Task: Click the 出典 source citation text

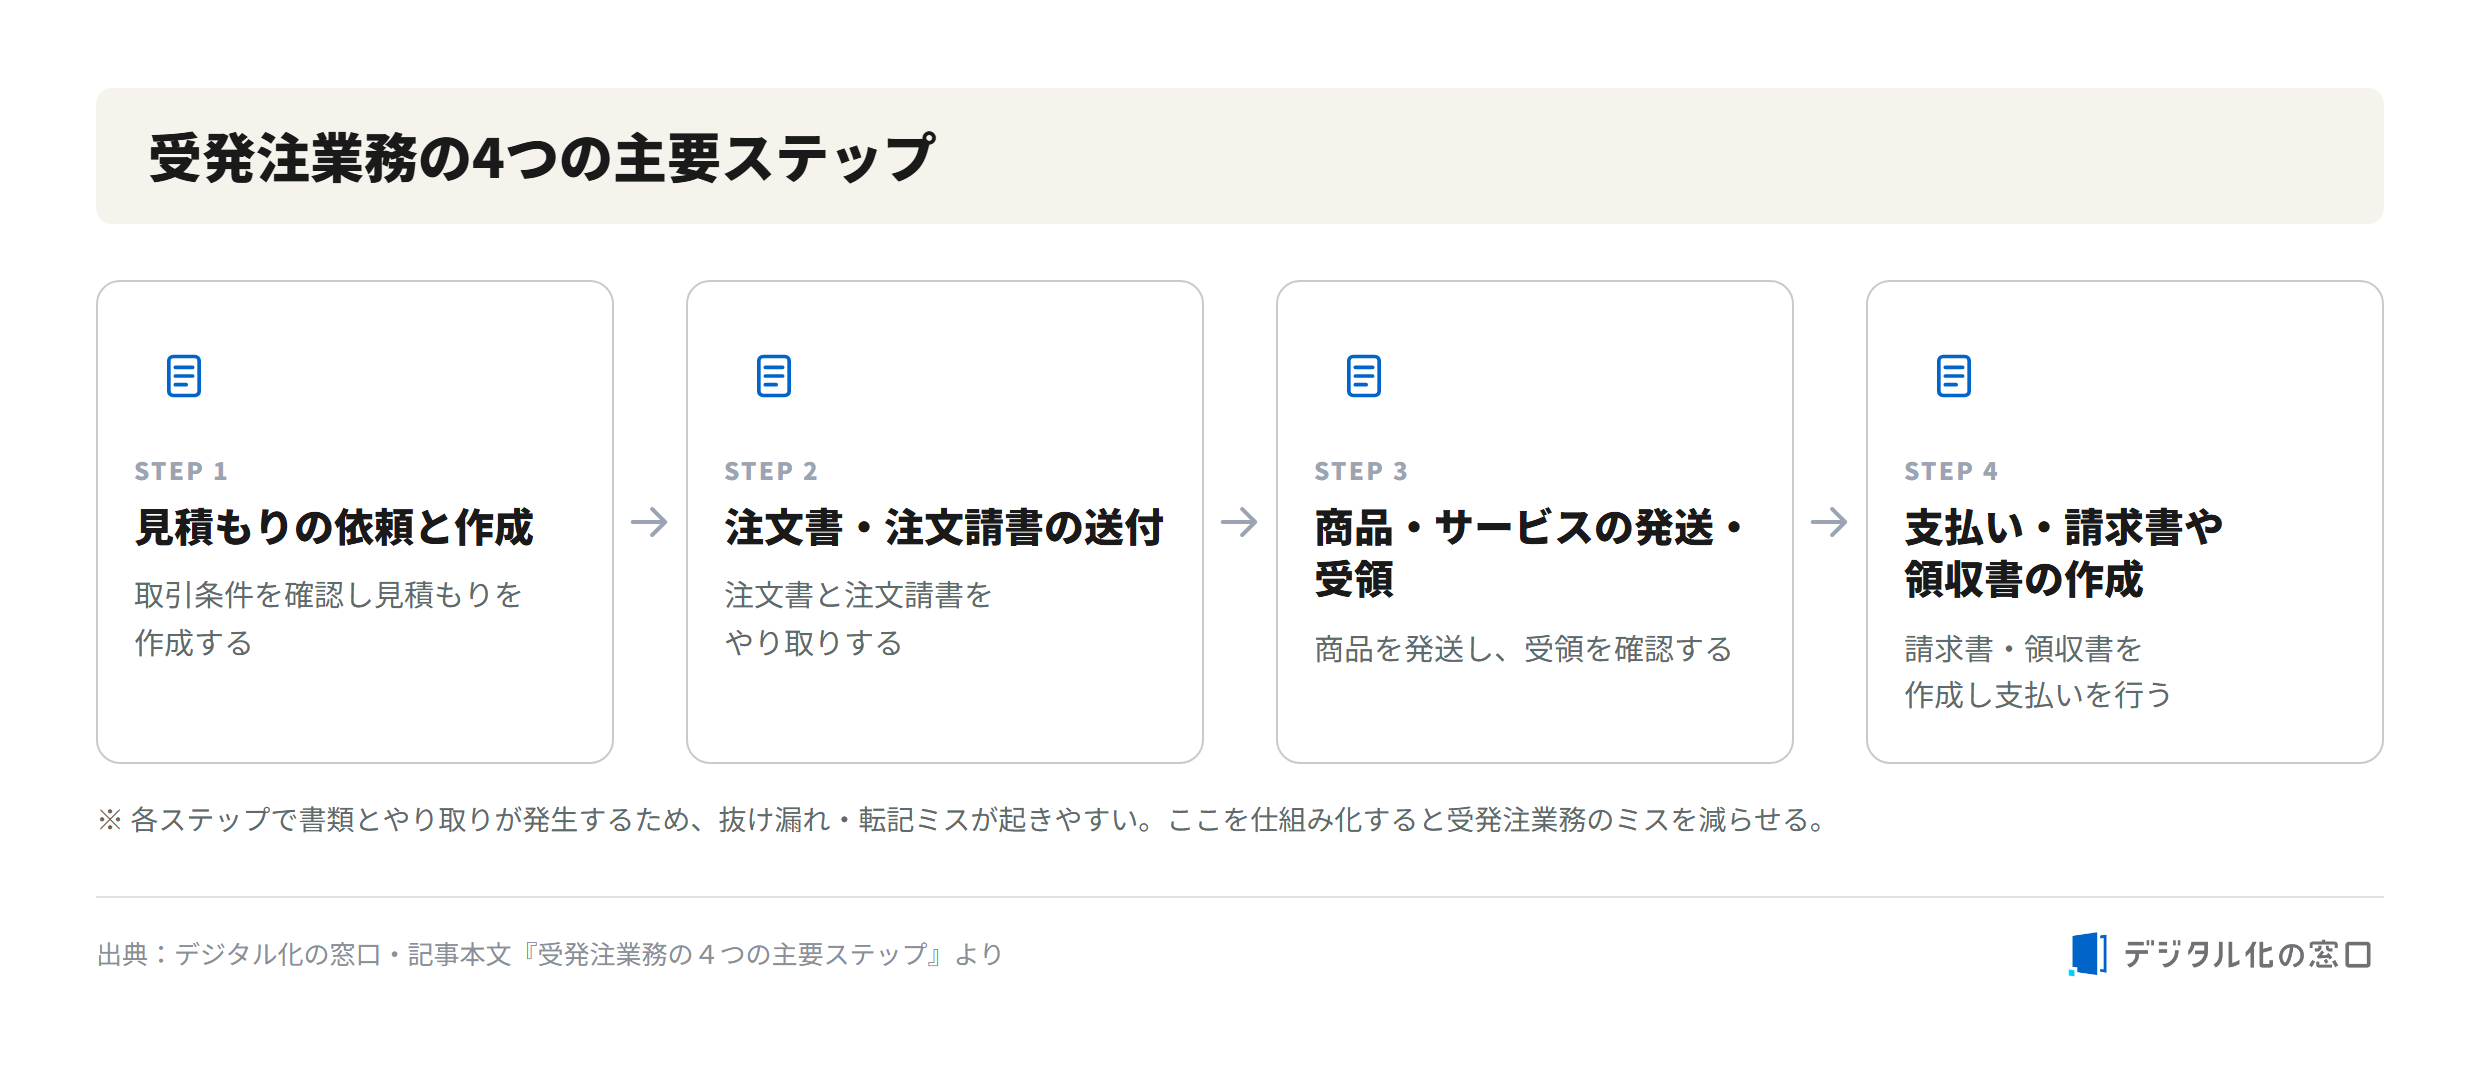Action: pos(550,954)
